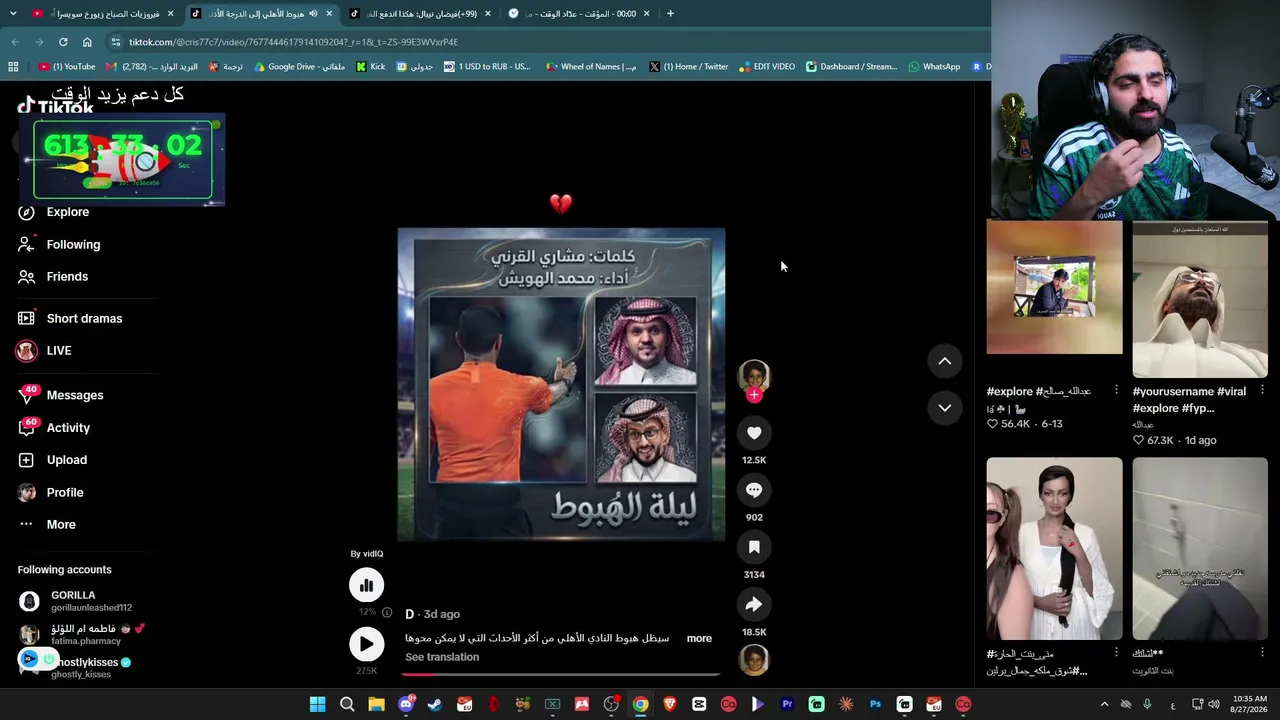Open the vidIQ info icon next to 12%

coord(387,612)
